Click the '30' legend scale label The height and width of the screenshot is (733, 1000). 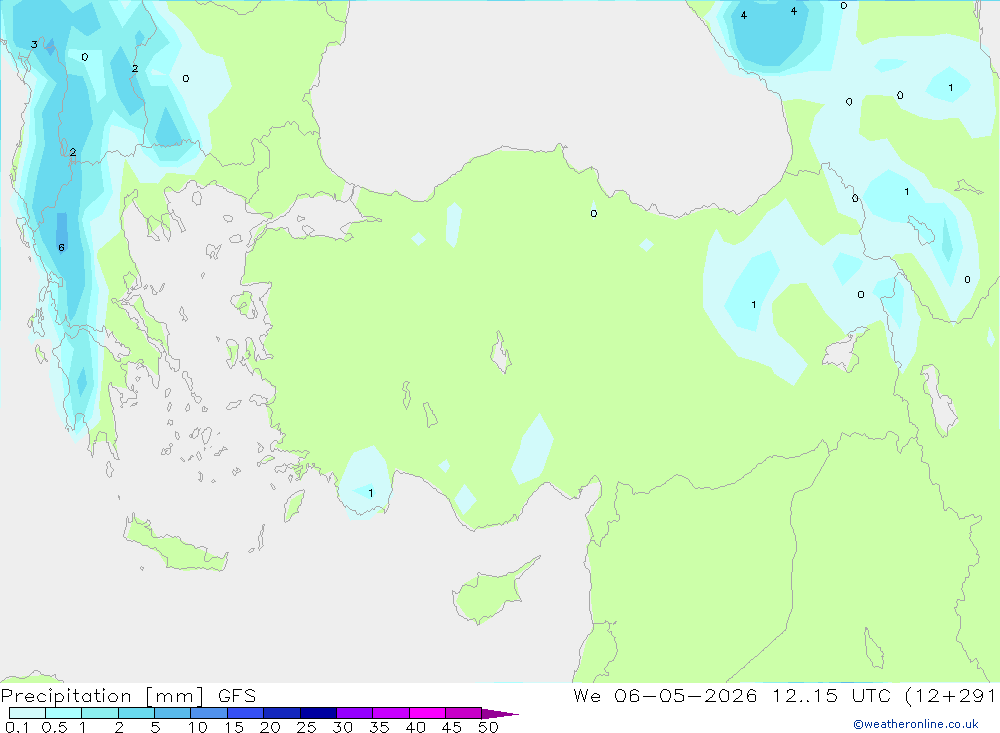(342, 727)
